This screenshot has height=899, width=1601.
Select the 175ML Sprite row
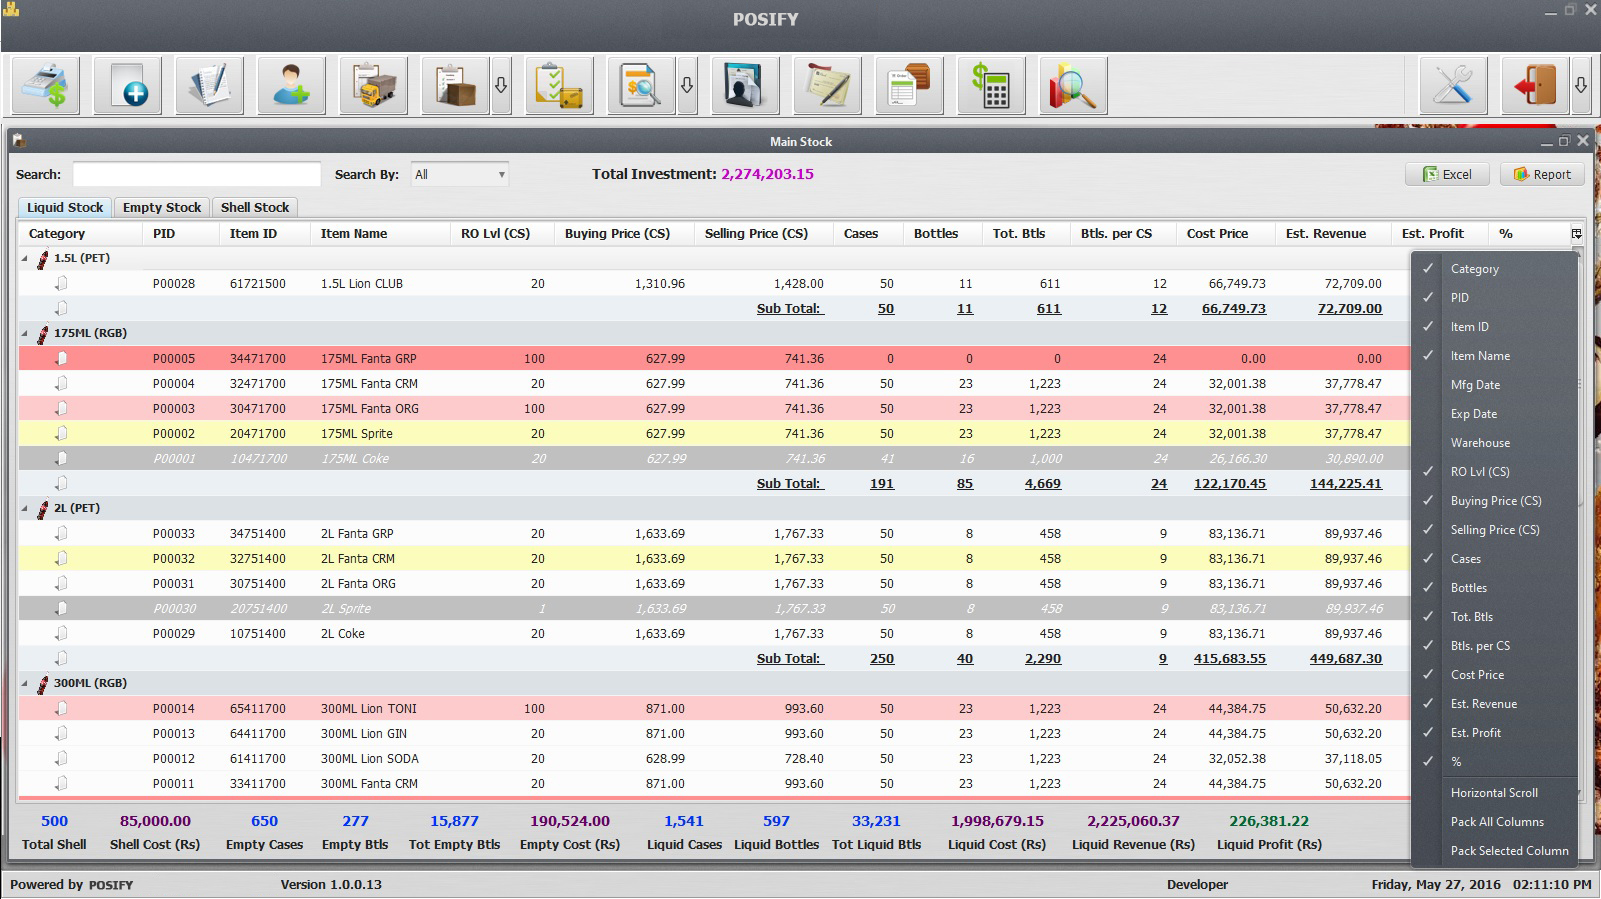[714, 434]
